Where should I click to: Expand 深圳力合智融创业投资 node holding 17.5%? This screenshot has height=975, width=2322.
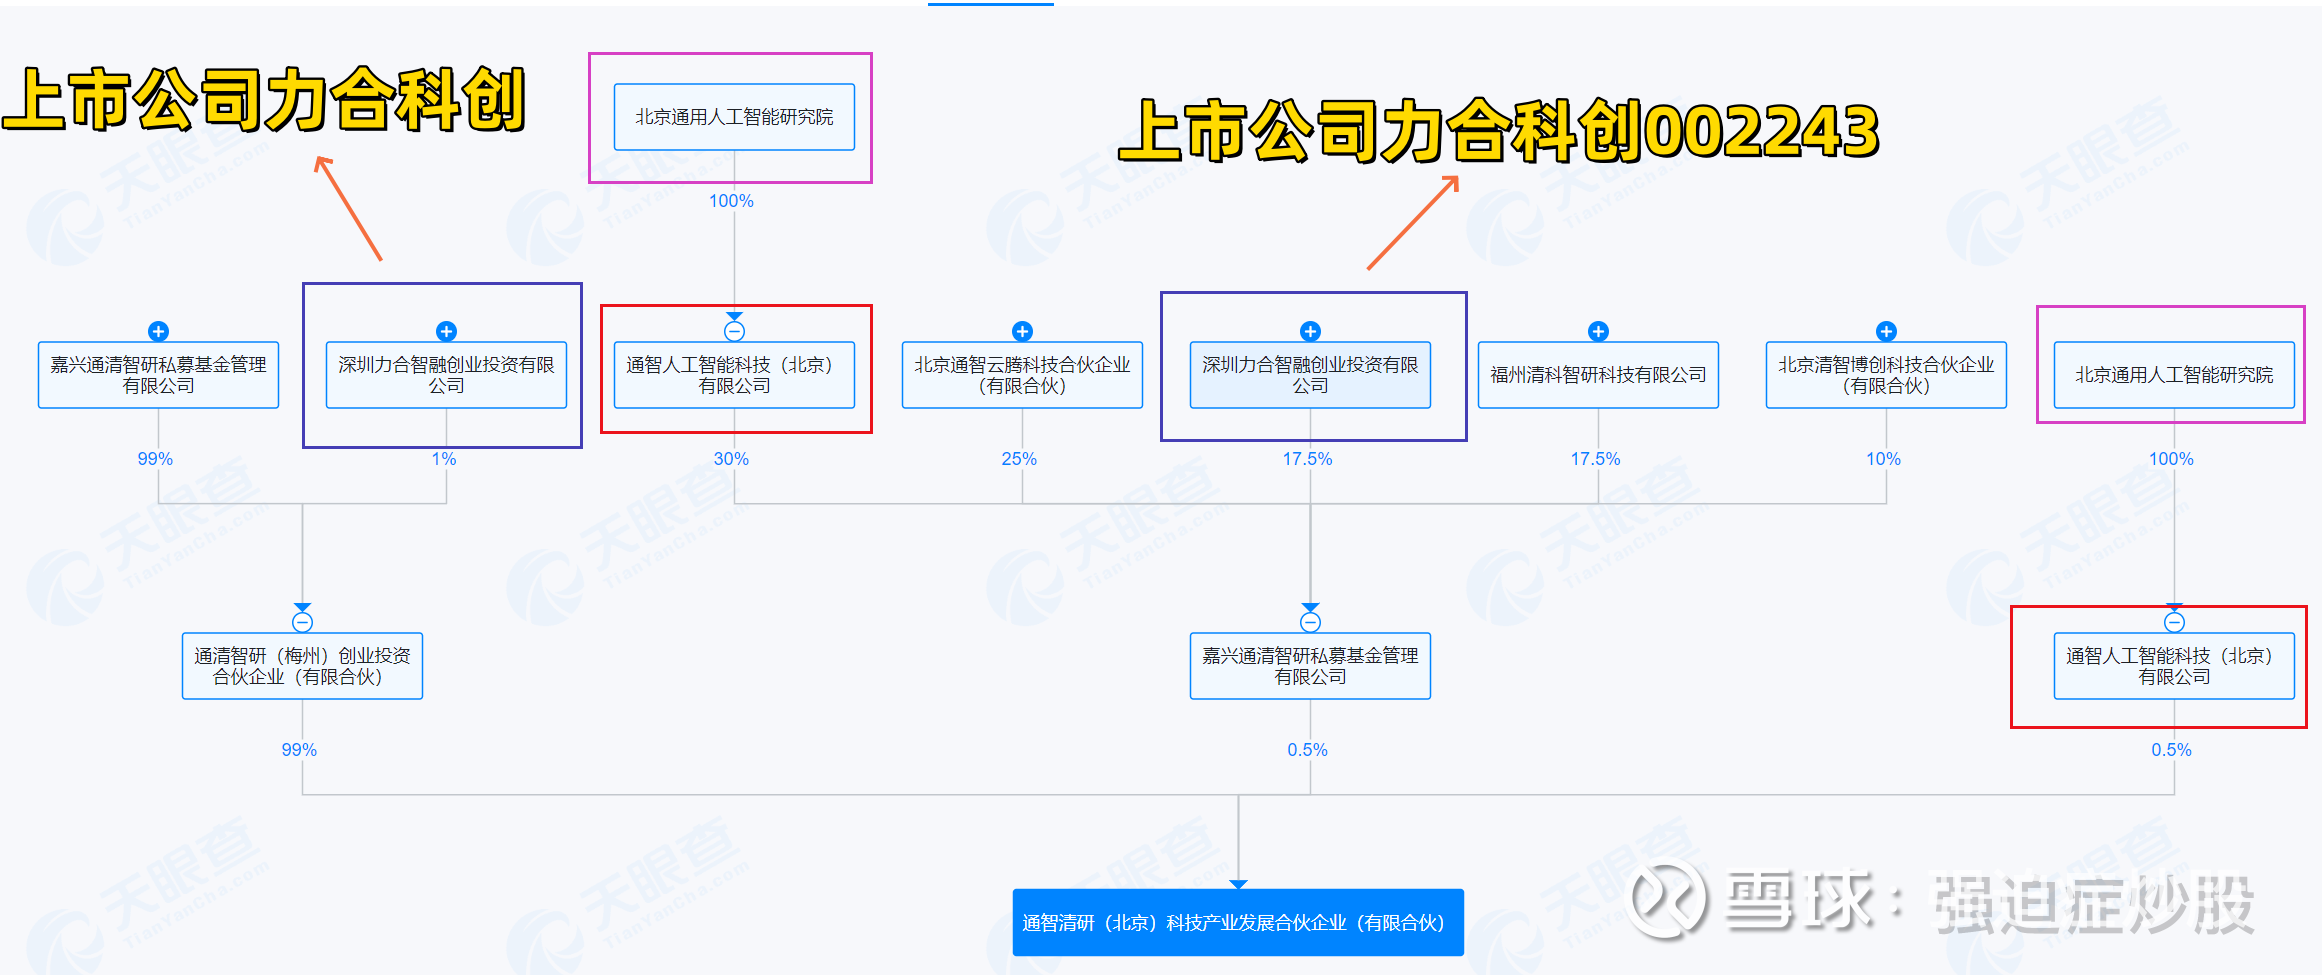coord(1310,331)
